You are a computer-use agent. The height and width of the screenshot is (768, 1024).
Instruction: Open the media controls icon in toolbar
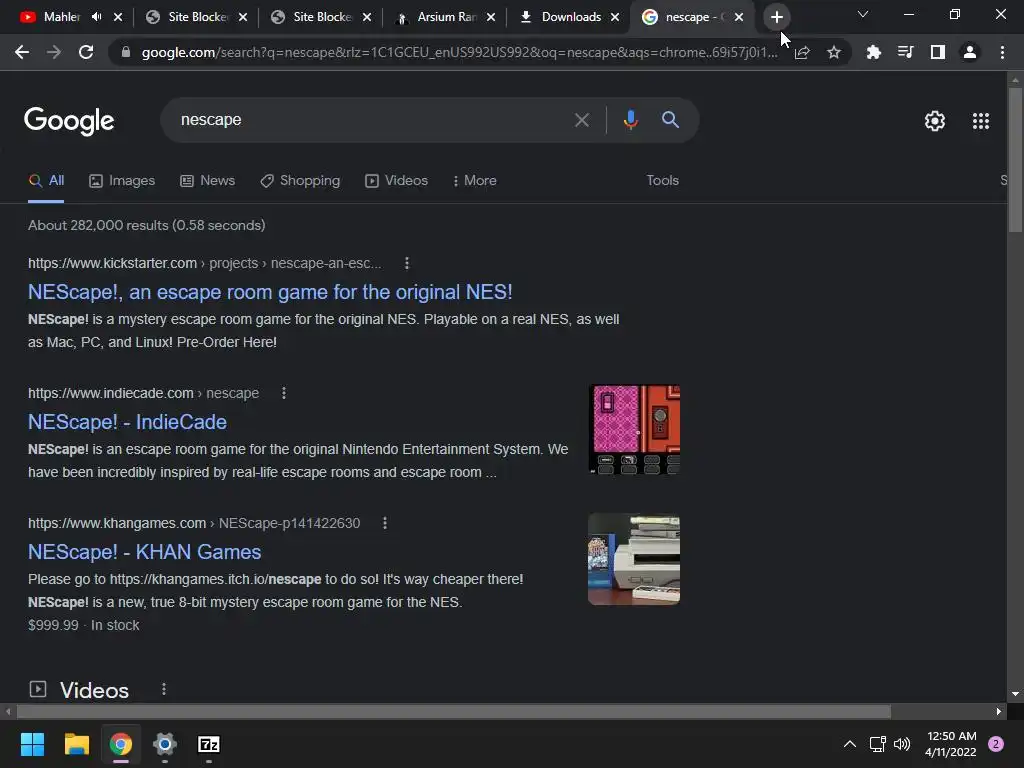905,52
